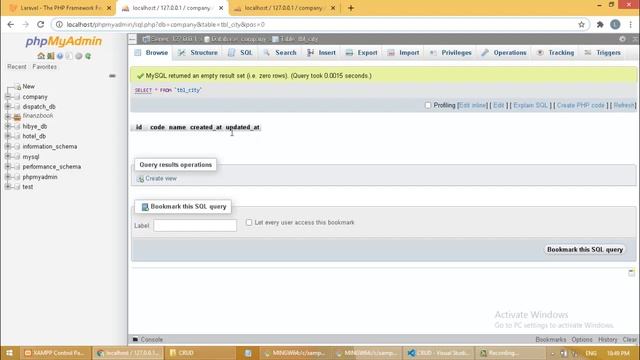640x360 pixels.
Task: Expand the mysql database tree
Action: 8,157
